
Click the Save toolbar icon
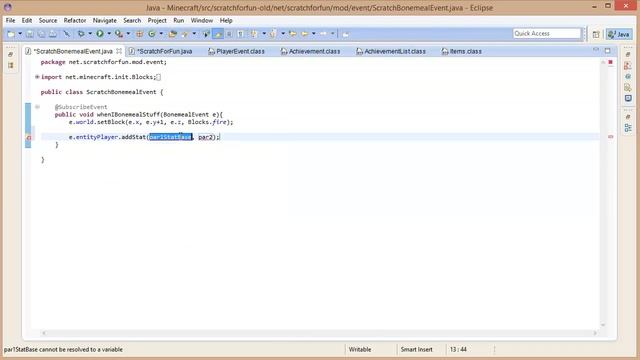[30, 34]
